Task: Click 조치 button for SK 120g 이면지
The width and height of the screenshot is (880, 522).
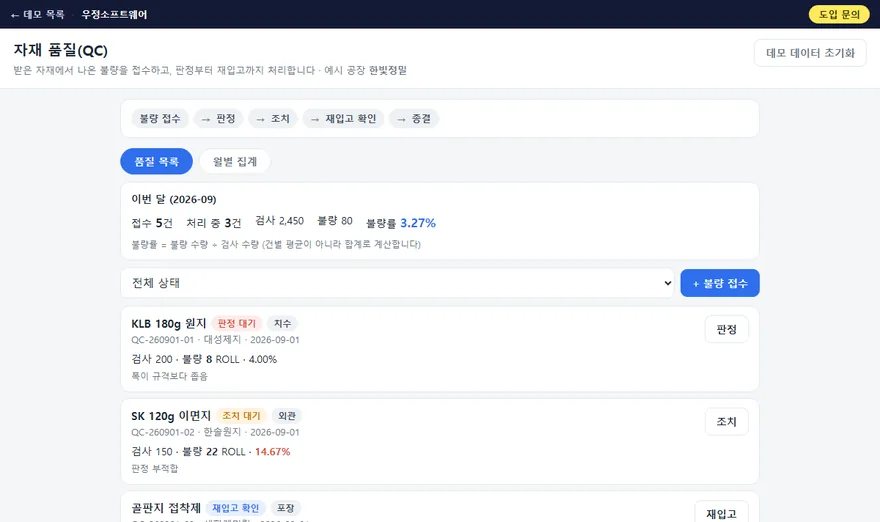Action: (726, 422)
